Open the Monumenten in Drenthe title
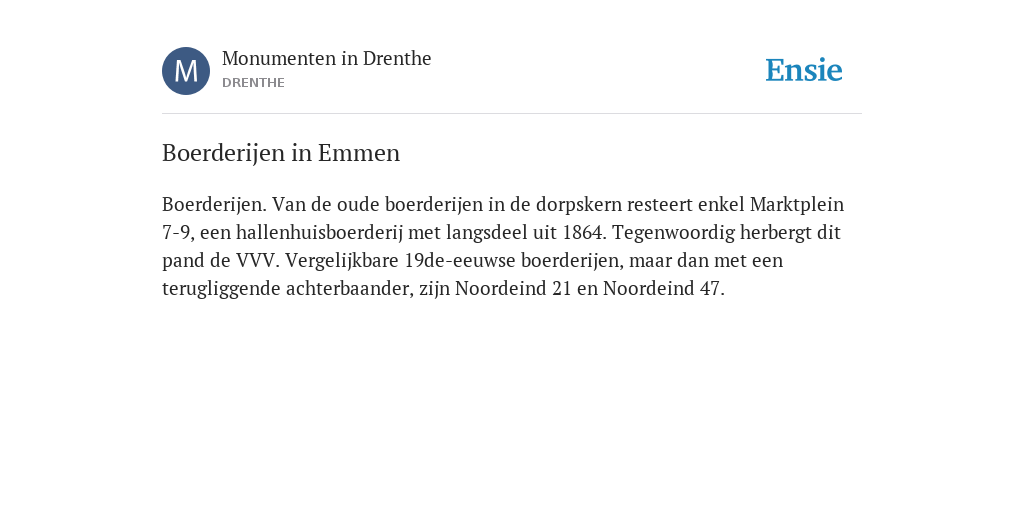Viewport: 1024px width, 512px height. (327, 58)
